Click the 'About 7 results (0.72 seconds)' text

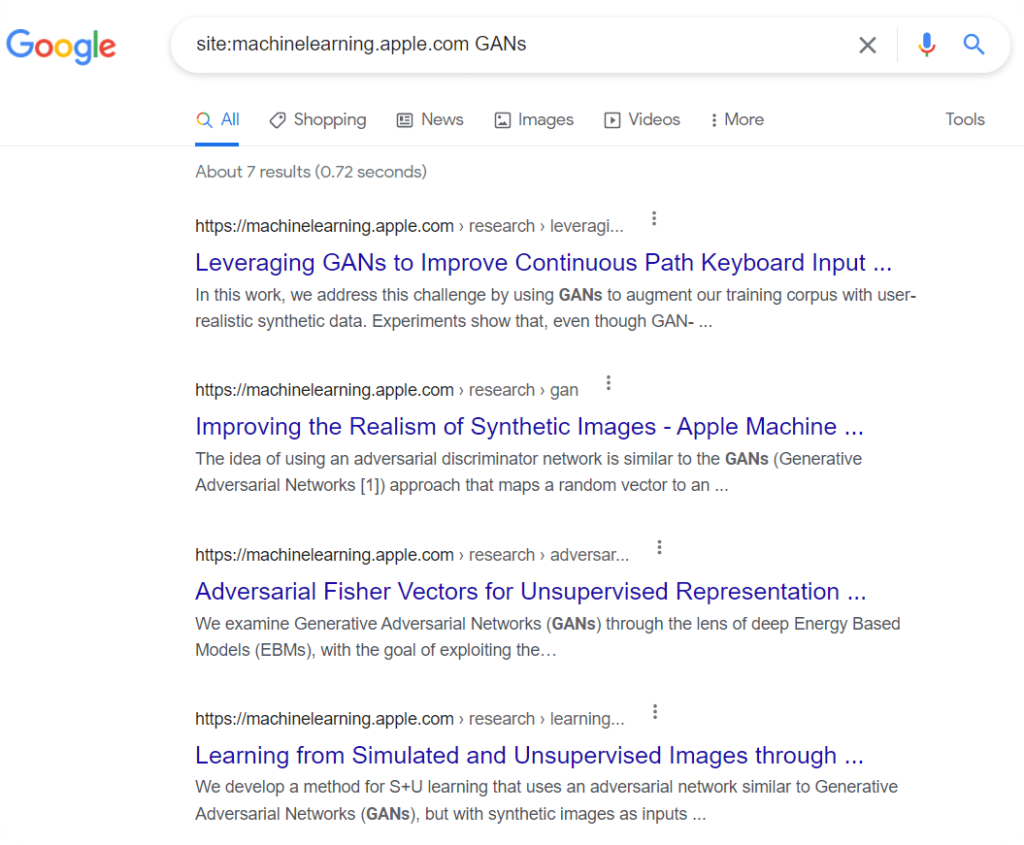coord(311,172)
